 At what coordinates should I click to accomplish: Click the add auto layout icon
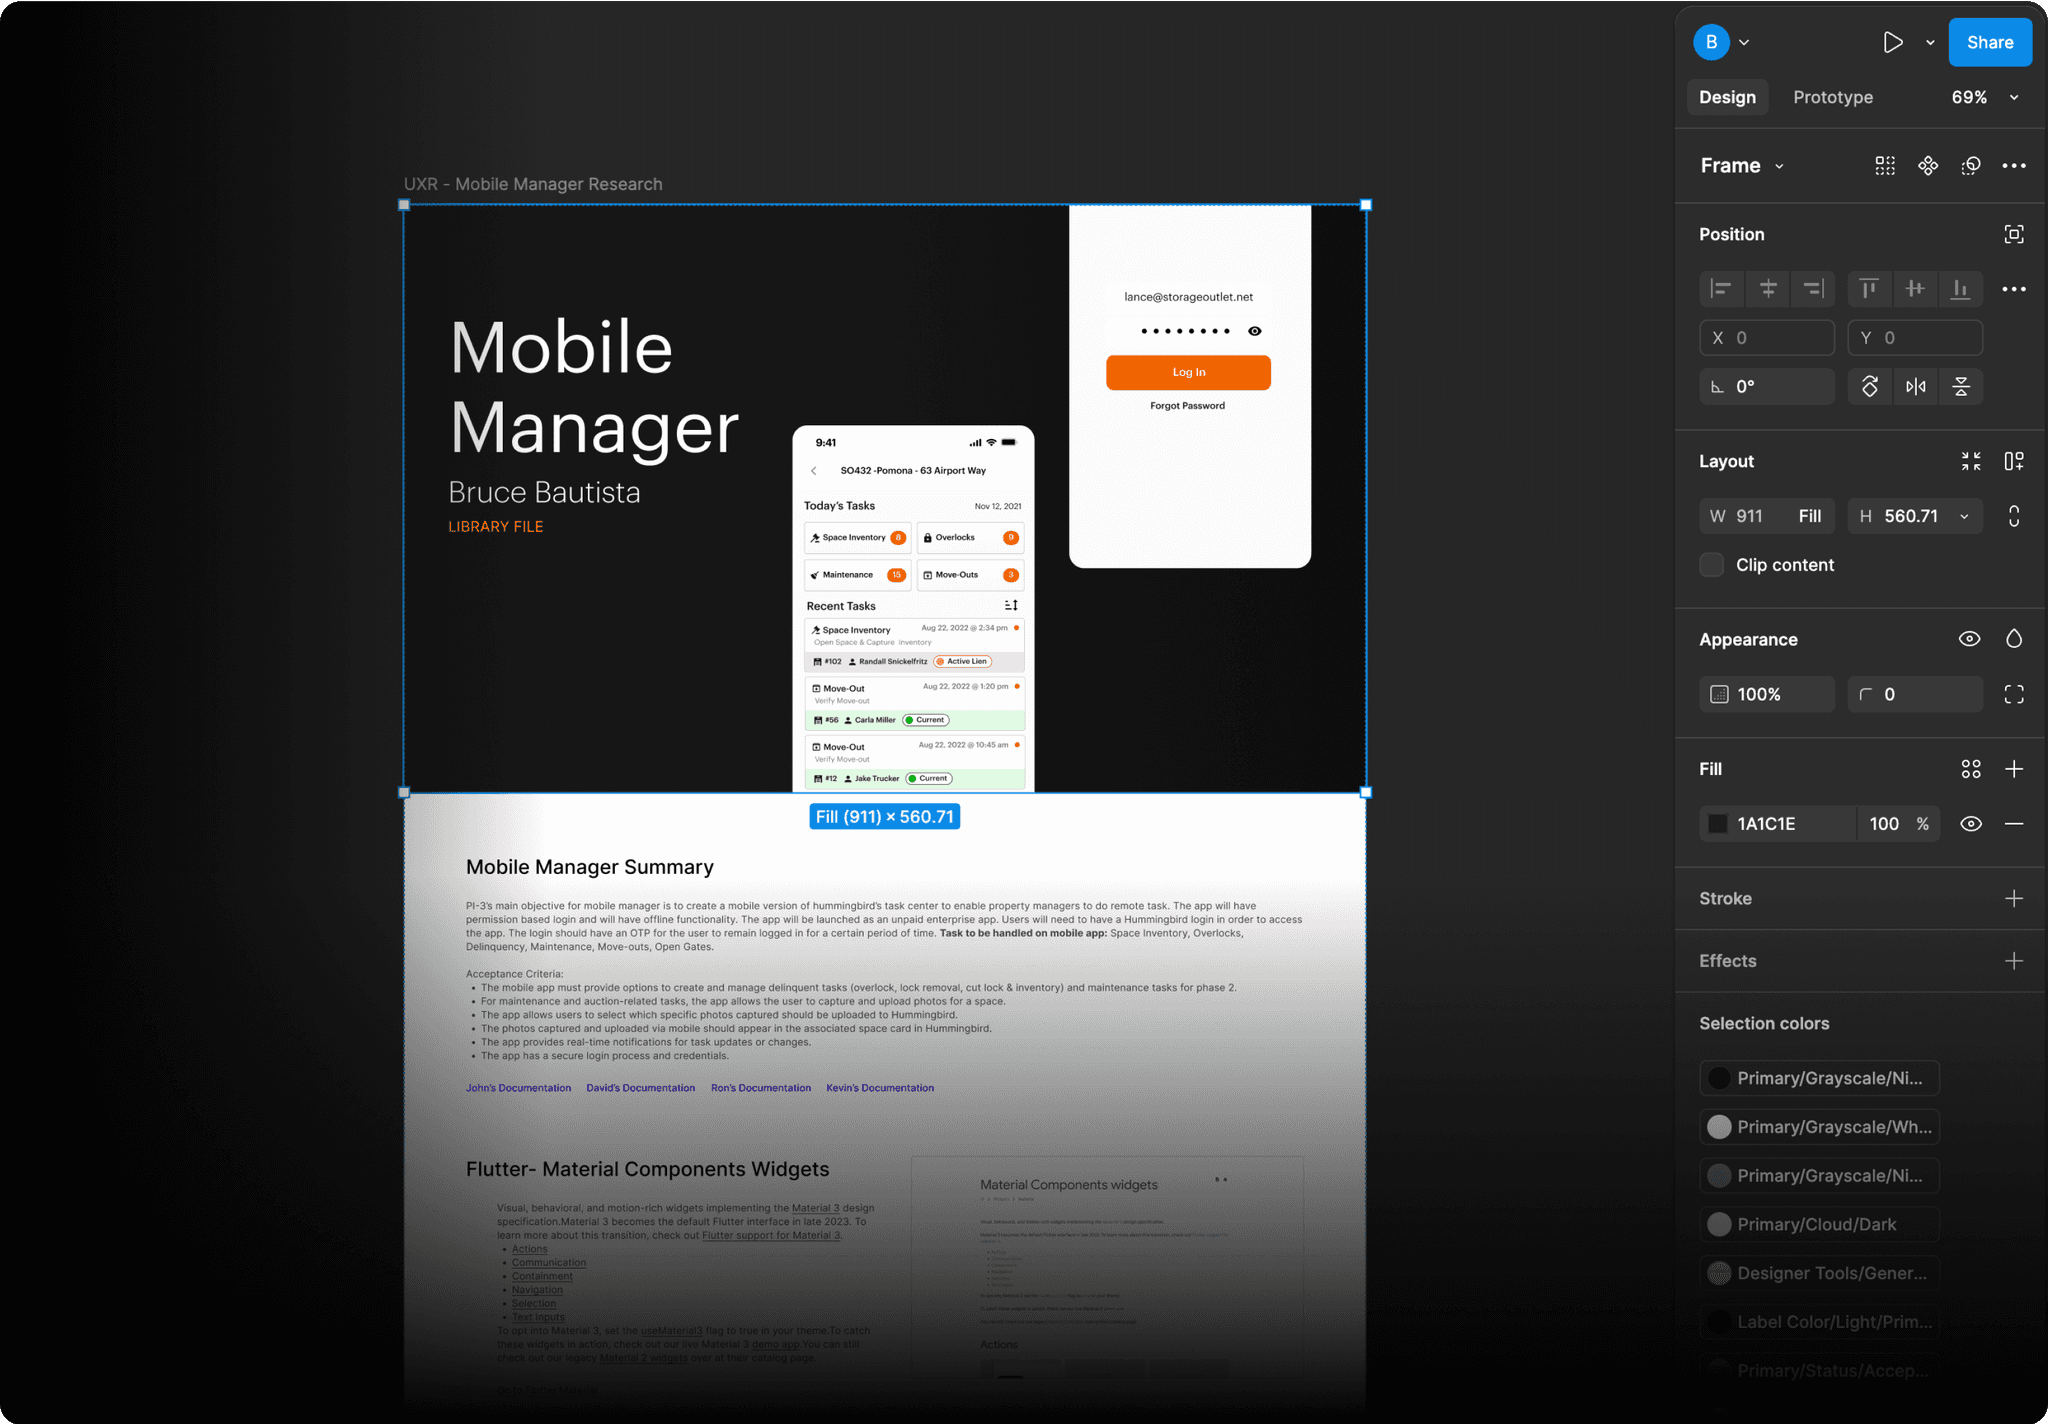[x=2013, y=461]
